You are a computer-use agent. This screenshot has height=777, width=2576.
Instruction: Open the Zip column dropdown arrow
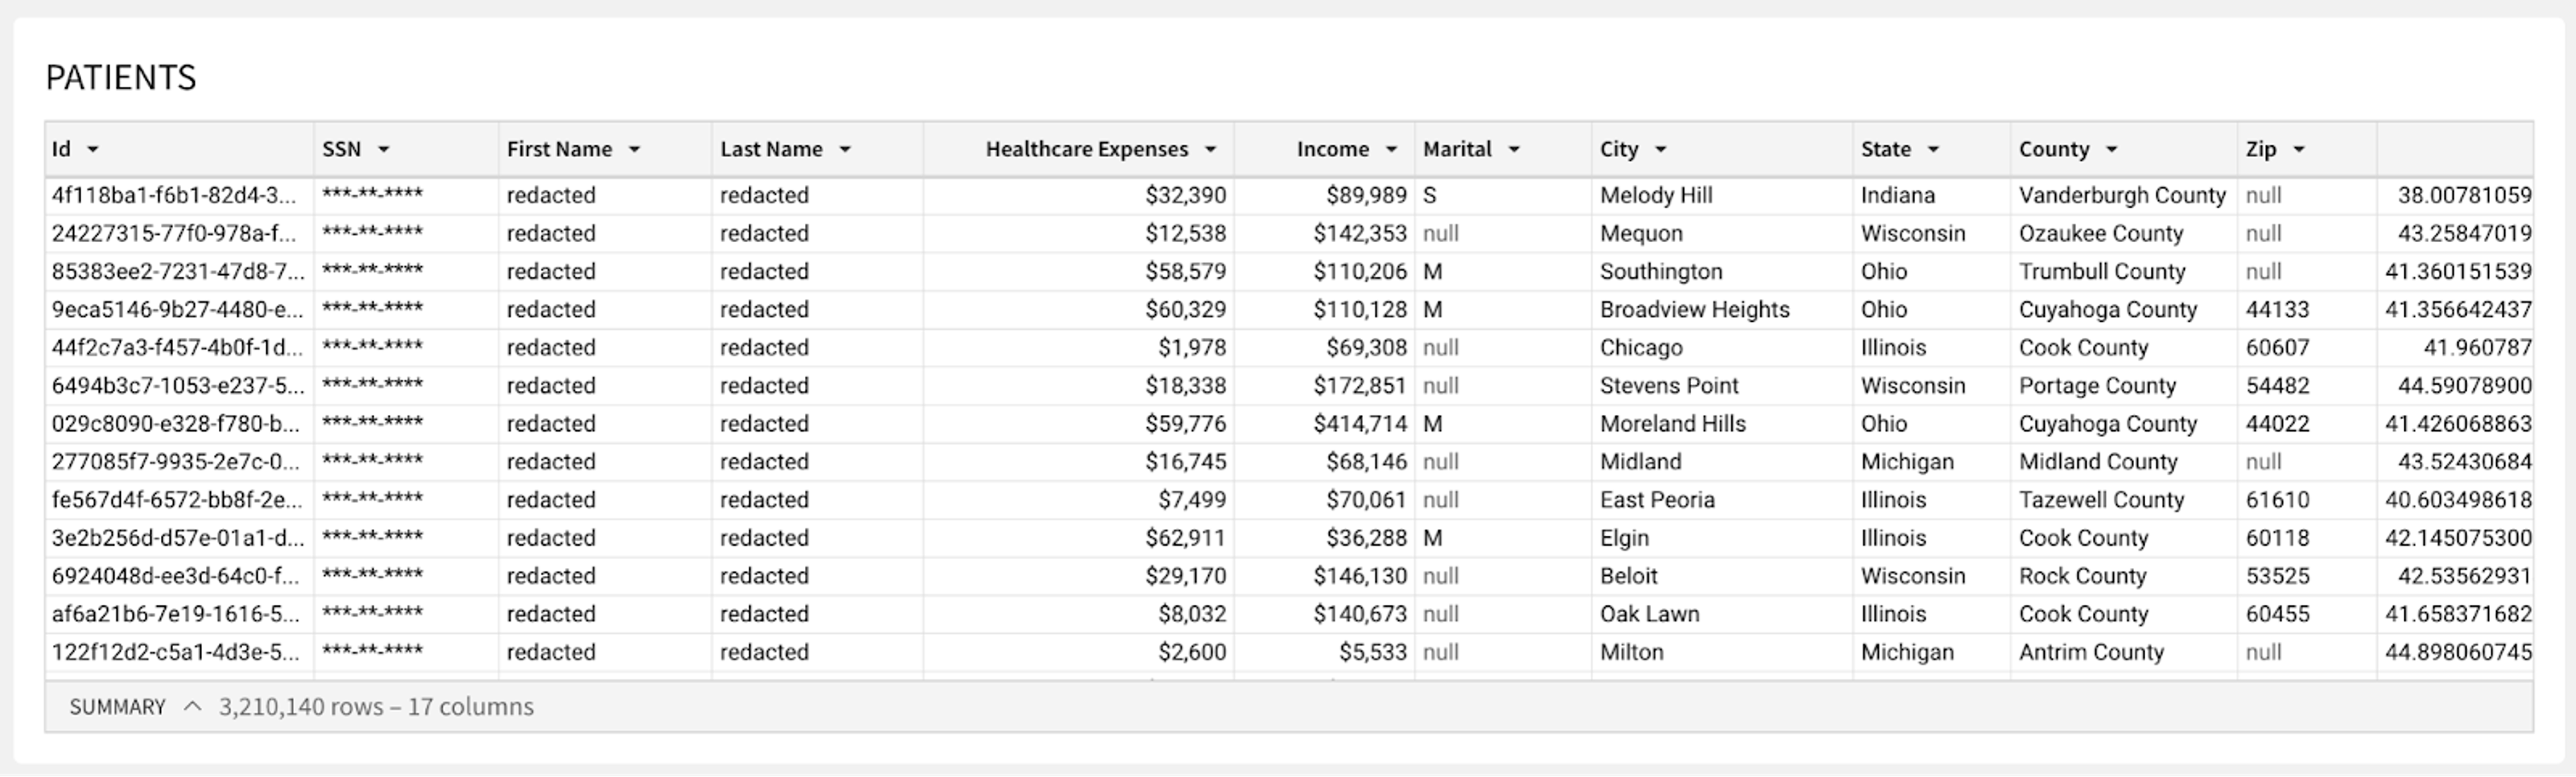click(x=2299, y=150)
